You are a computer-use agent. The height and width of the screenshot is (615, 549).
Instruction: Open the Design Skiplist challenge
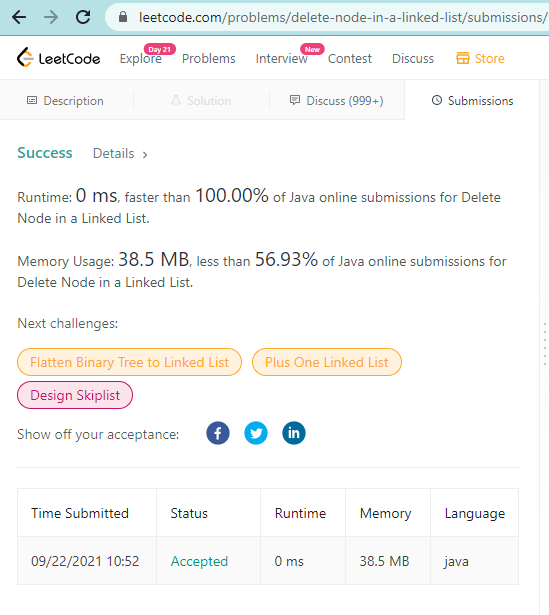pos(75,395)
